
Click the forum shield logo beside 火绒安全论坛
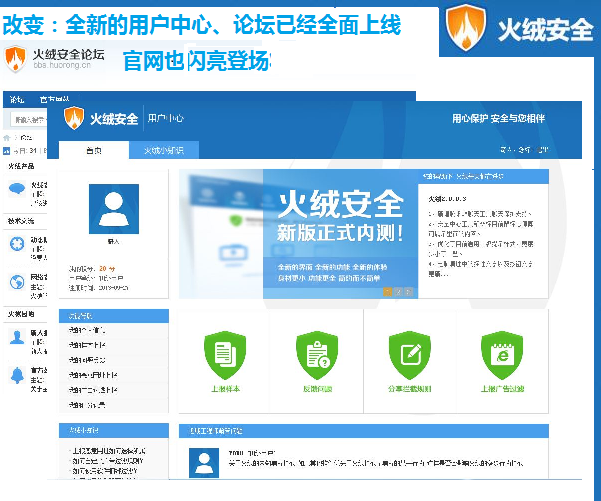[x=15, y=58]
